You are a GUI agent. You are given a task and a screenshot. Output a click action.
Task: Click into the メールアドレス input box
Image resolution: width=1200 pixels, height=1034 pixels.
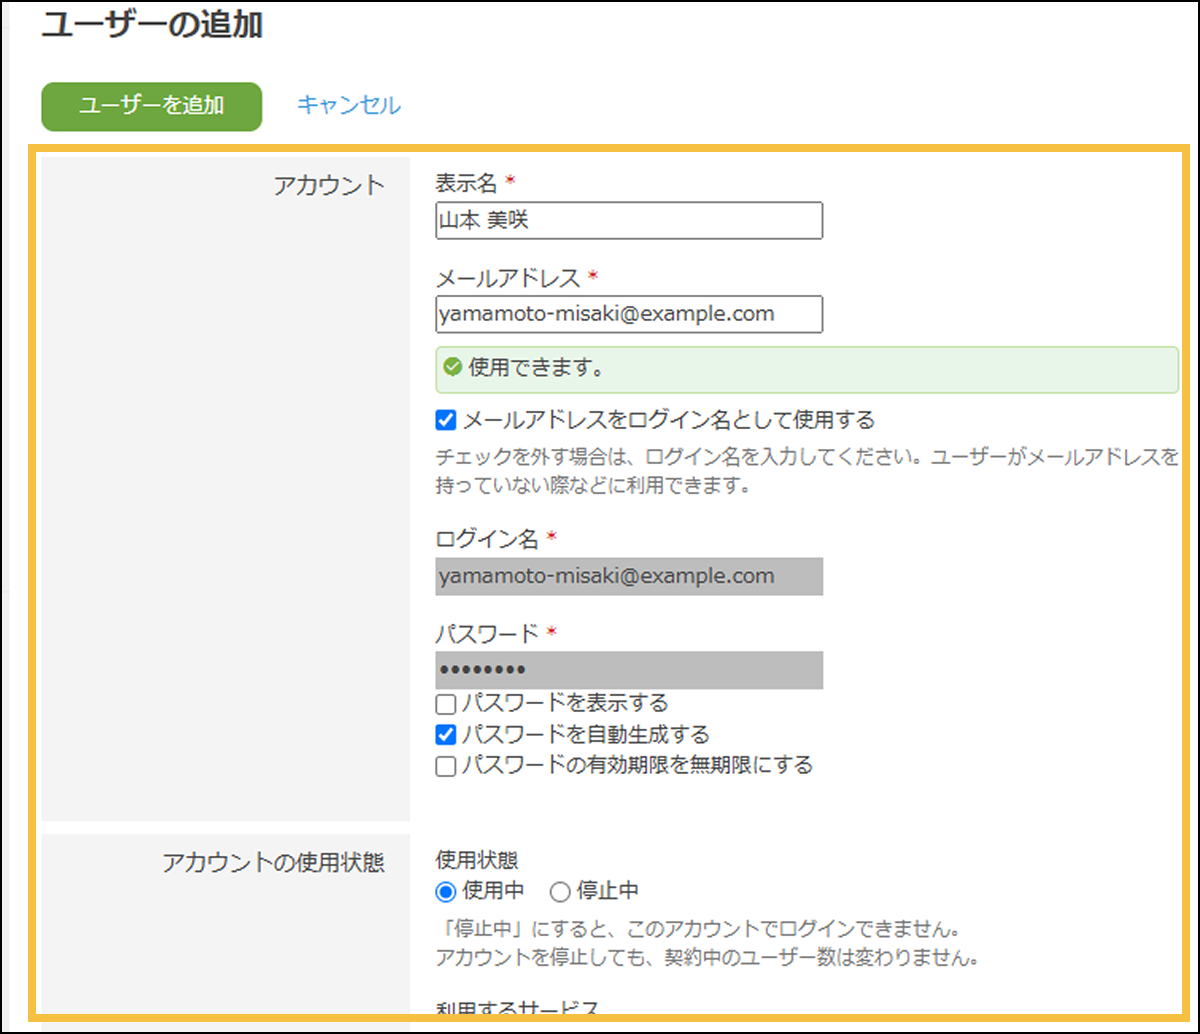point(628,314)
